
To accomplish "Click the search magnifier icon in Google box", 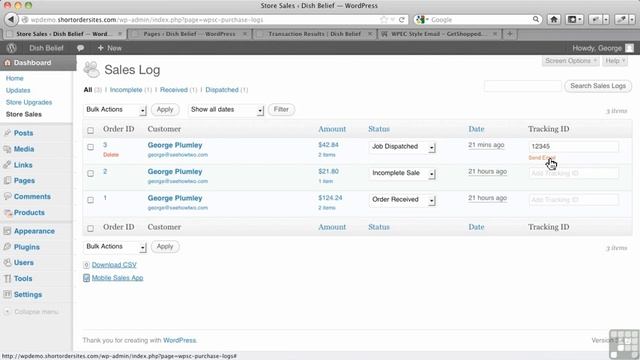I will coord(536,19).
